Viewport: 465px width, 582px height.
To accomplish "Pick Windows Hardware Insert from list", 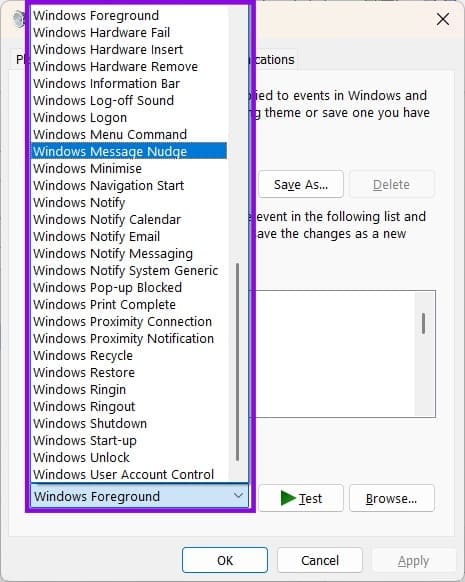I will point(129,50).
